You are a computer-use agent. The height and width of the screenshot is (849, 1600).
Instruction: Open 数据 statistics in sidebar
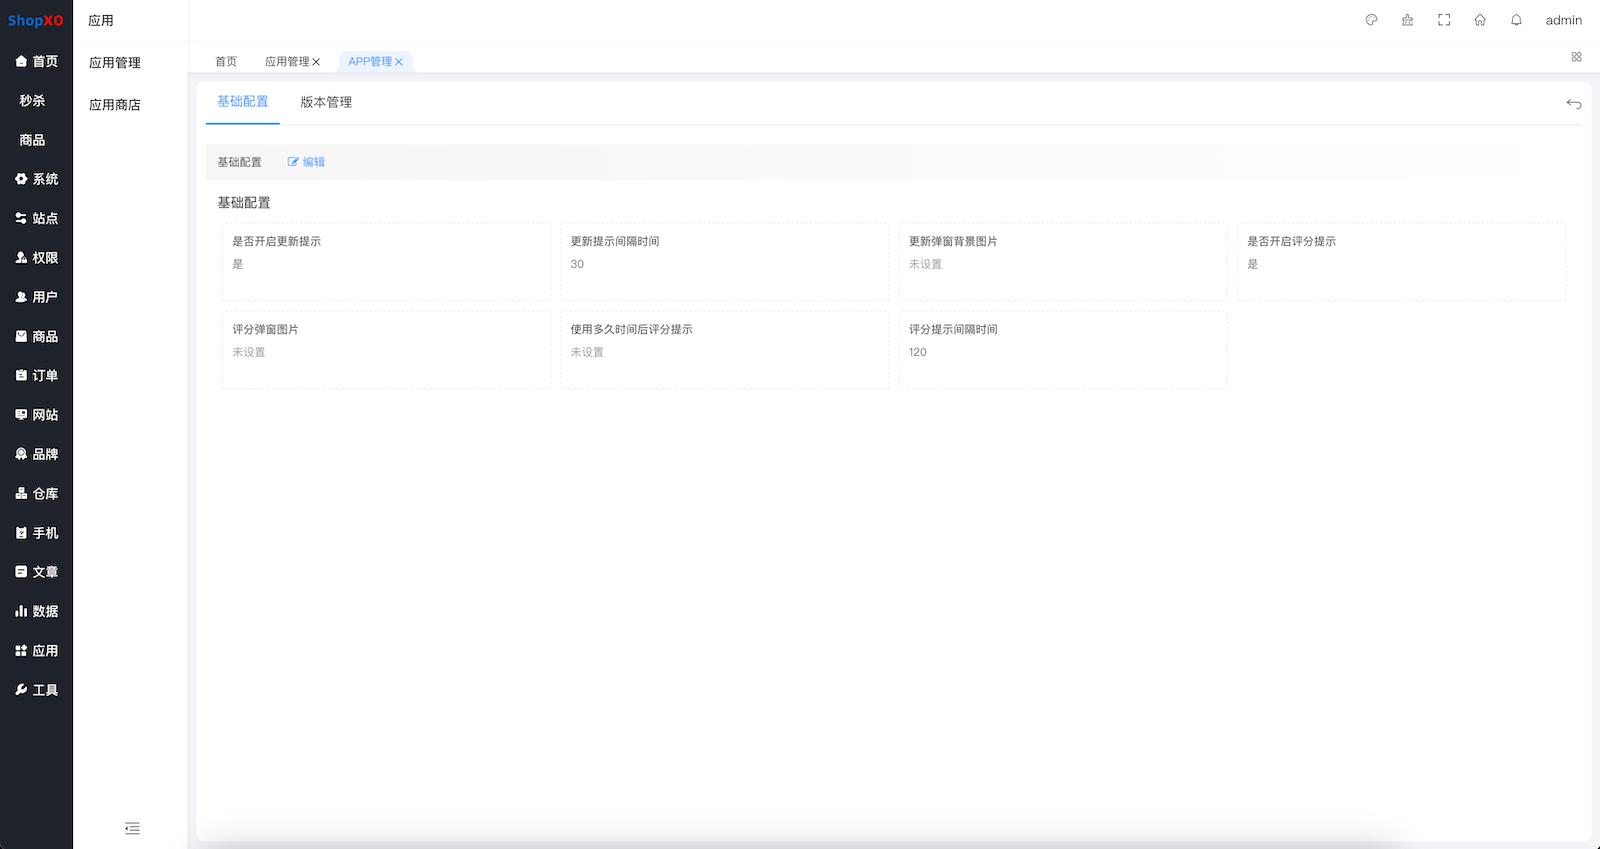(36, 611)
